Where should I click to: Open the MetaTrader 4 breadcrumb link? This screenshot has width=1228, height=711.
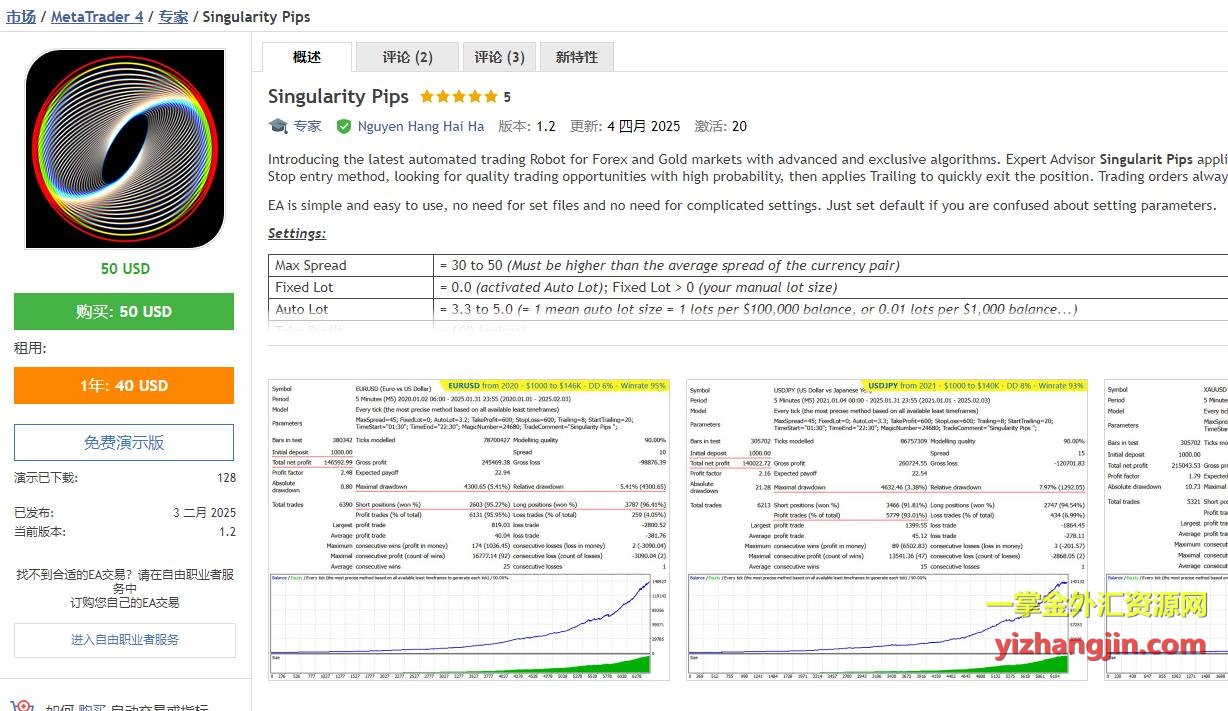tap(97, 17)
